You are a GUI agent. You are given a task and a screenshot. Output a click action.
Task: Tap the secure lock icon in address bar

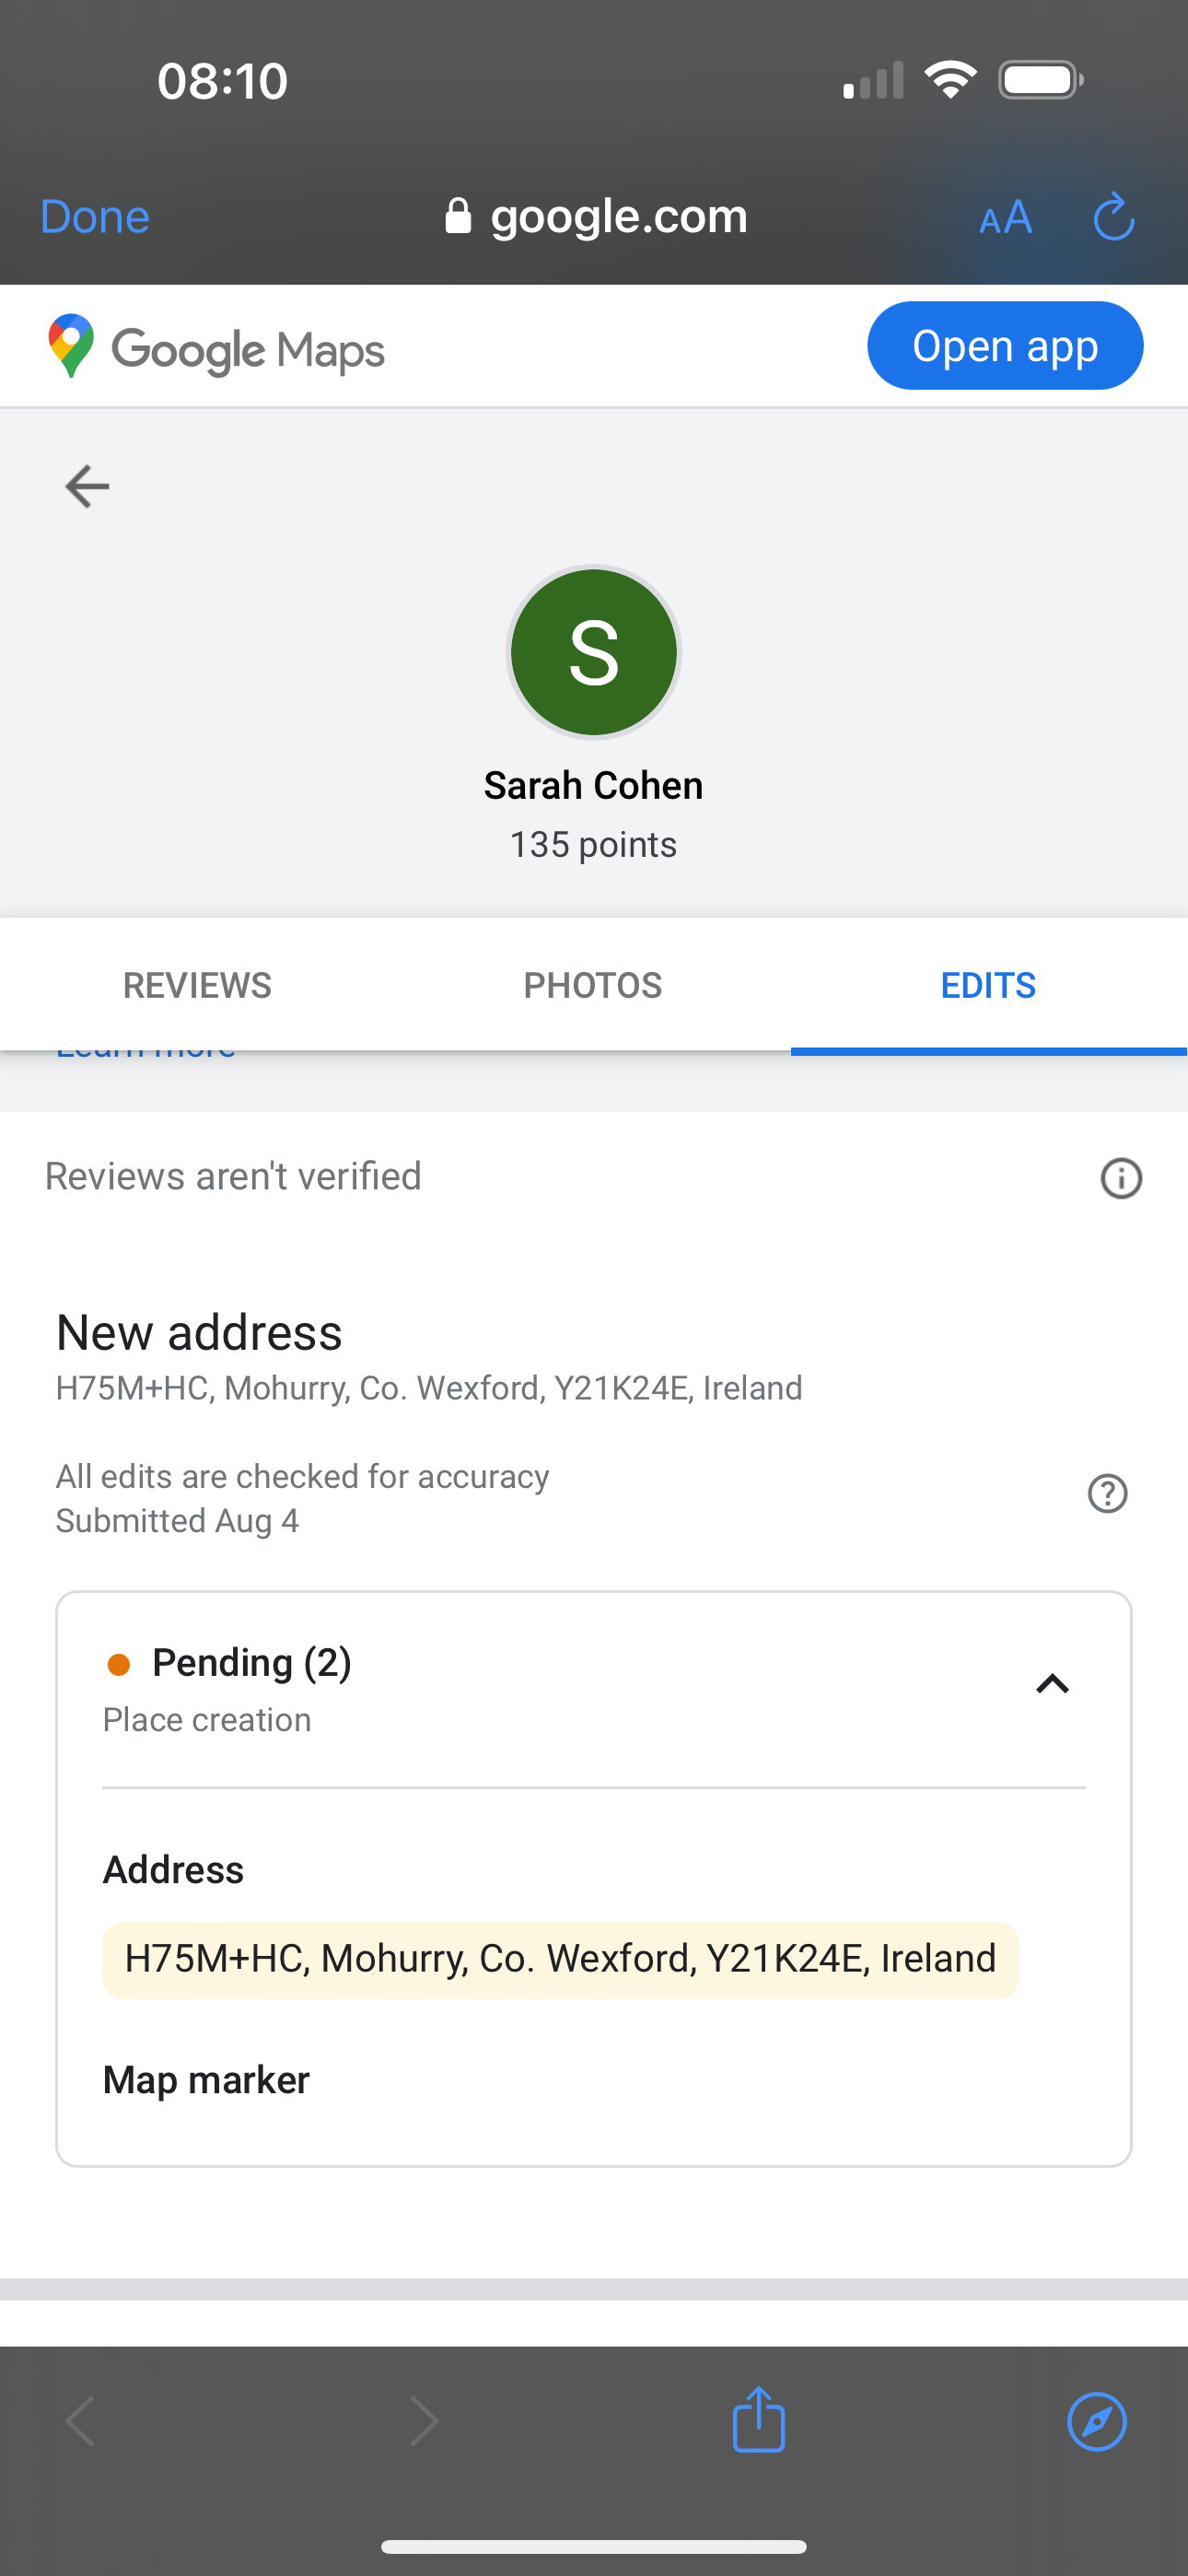point(458,216)
